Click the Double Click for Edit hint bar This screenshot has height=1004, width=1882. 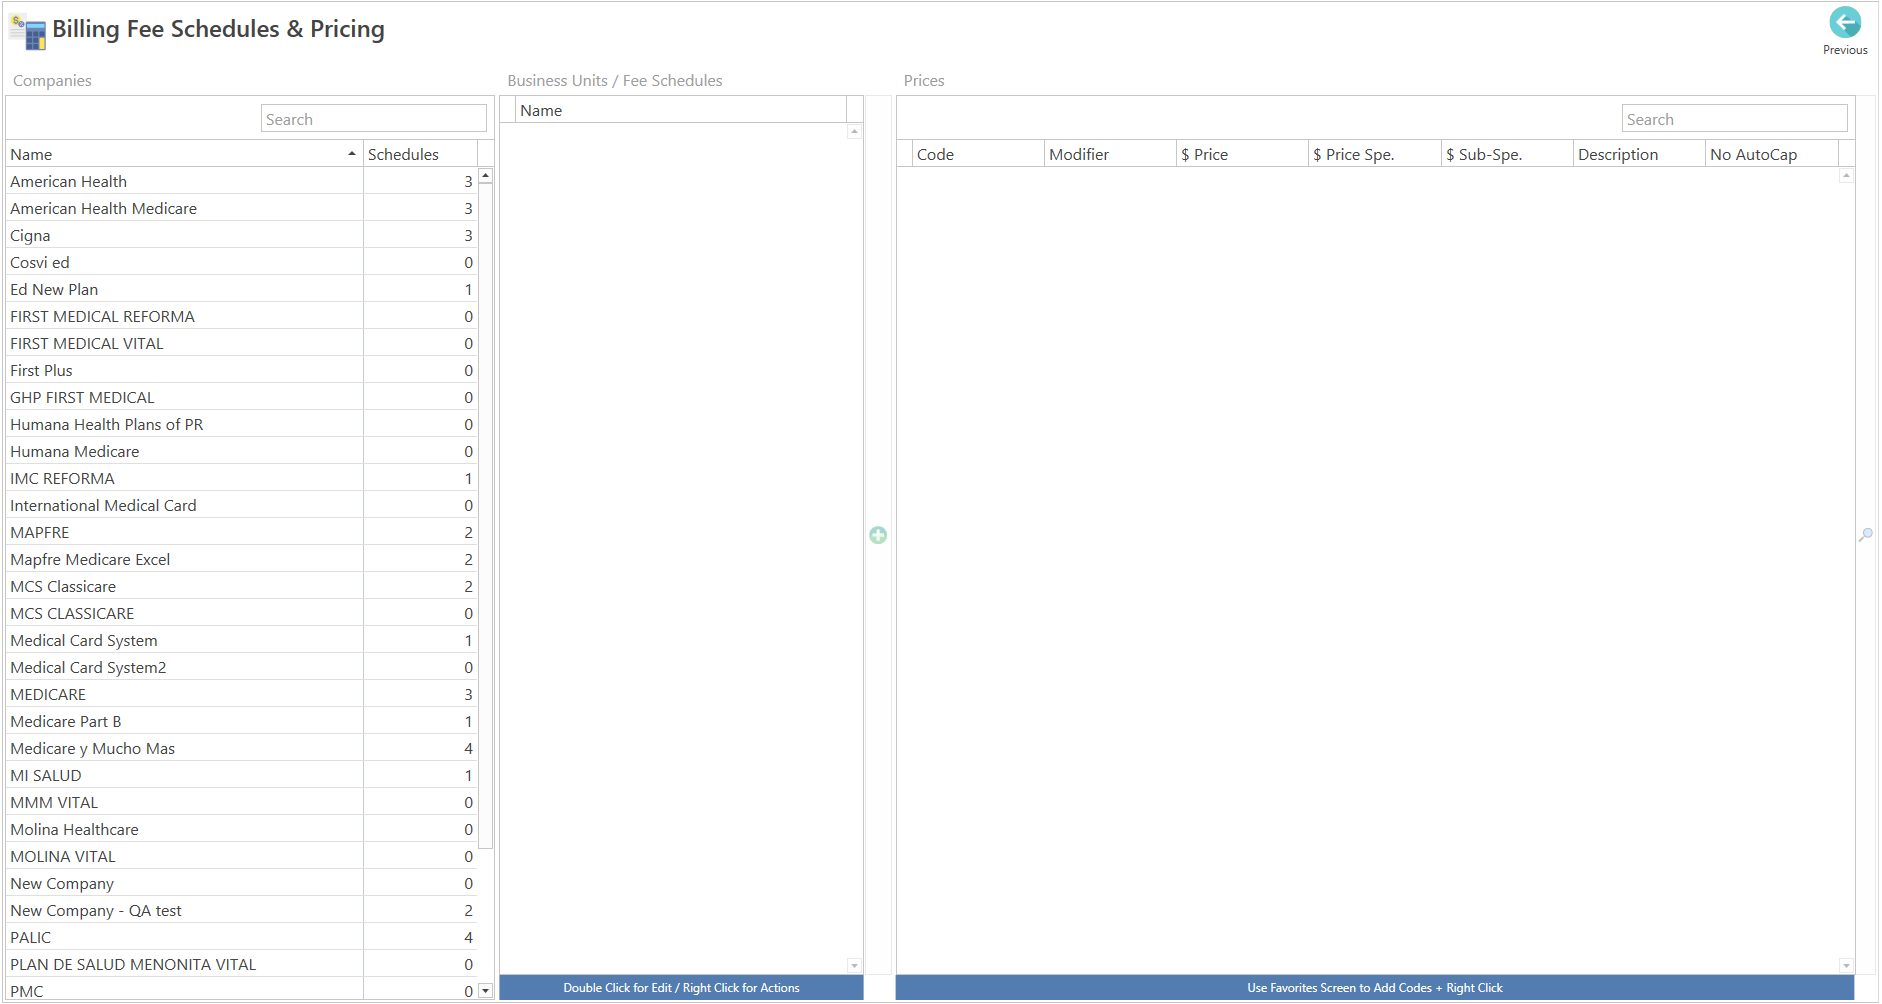click(681, 988)
